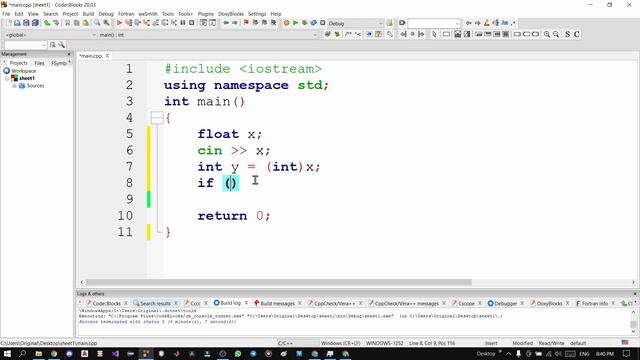Close the Management panel
640x360 pixels.
tap(69, 54)
